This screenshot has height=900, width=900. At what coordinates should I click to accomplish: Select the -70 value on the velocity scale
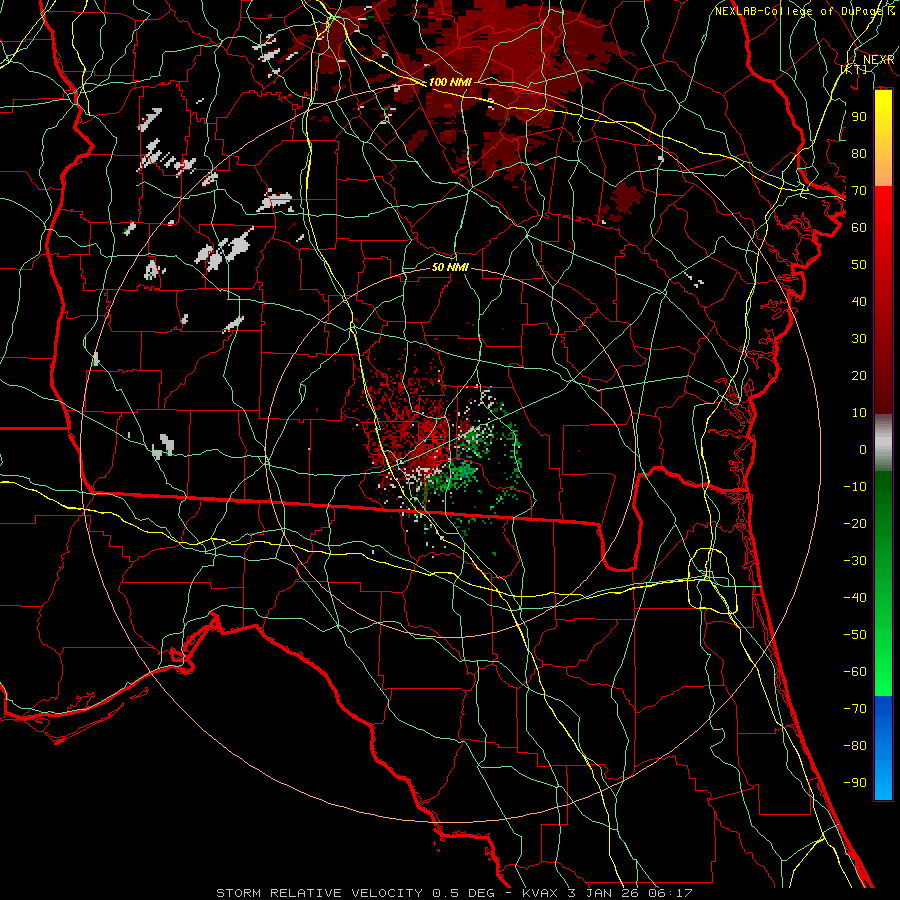click(855, 709)
